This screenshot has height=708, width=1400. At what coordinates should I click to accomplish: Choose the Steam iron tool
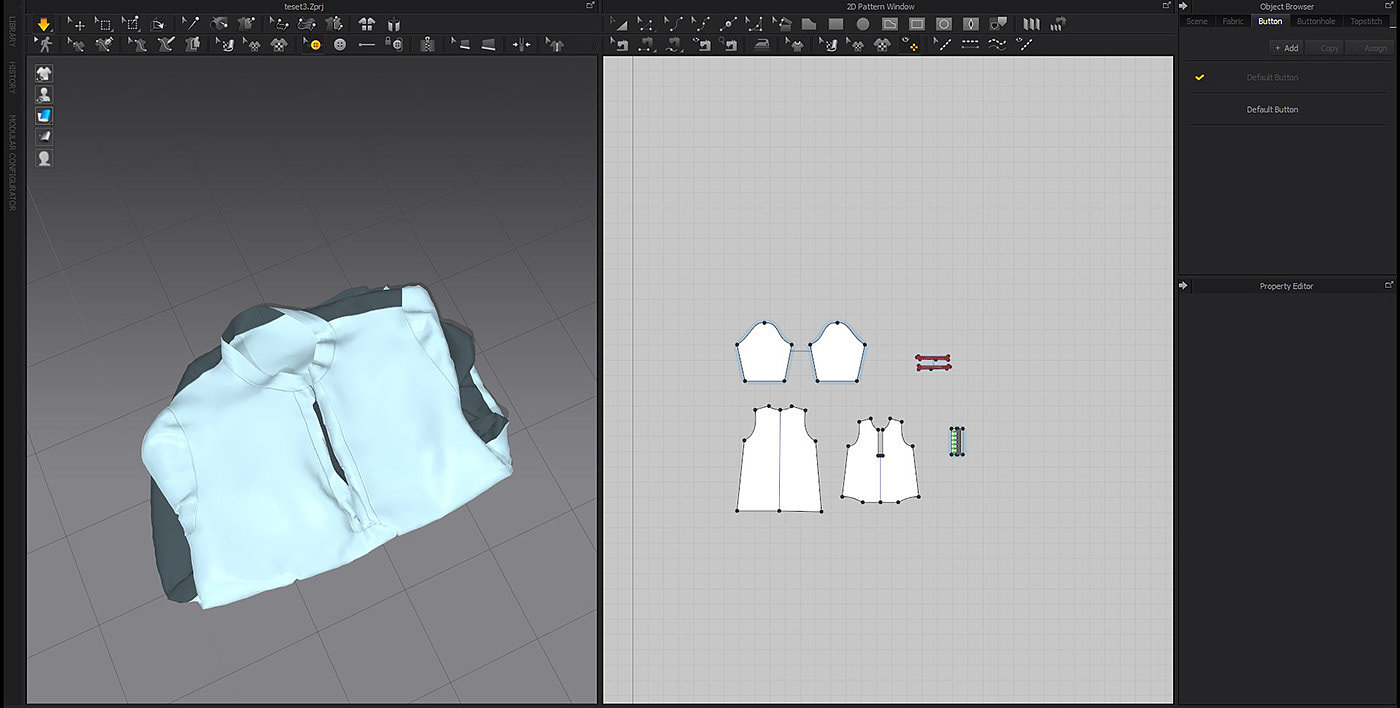tap(762, 45)
